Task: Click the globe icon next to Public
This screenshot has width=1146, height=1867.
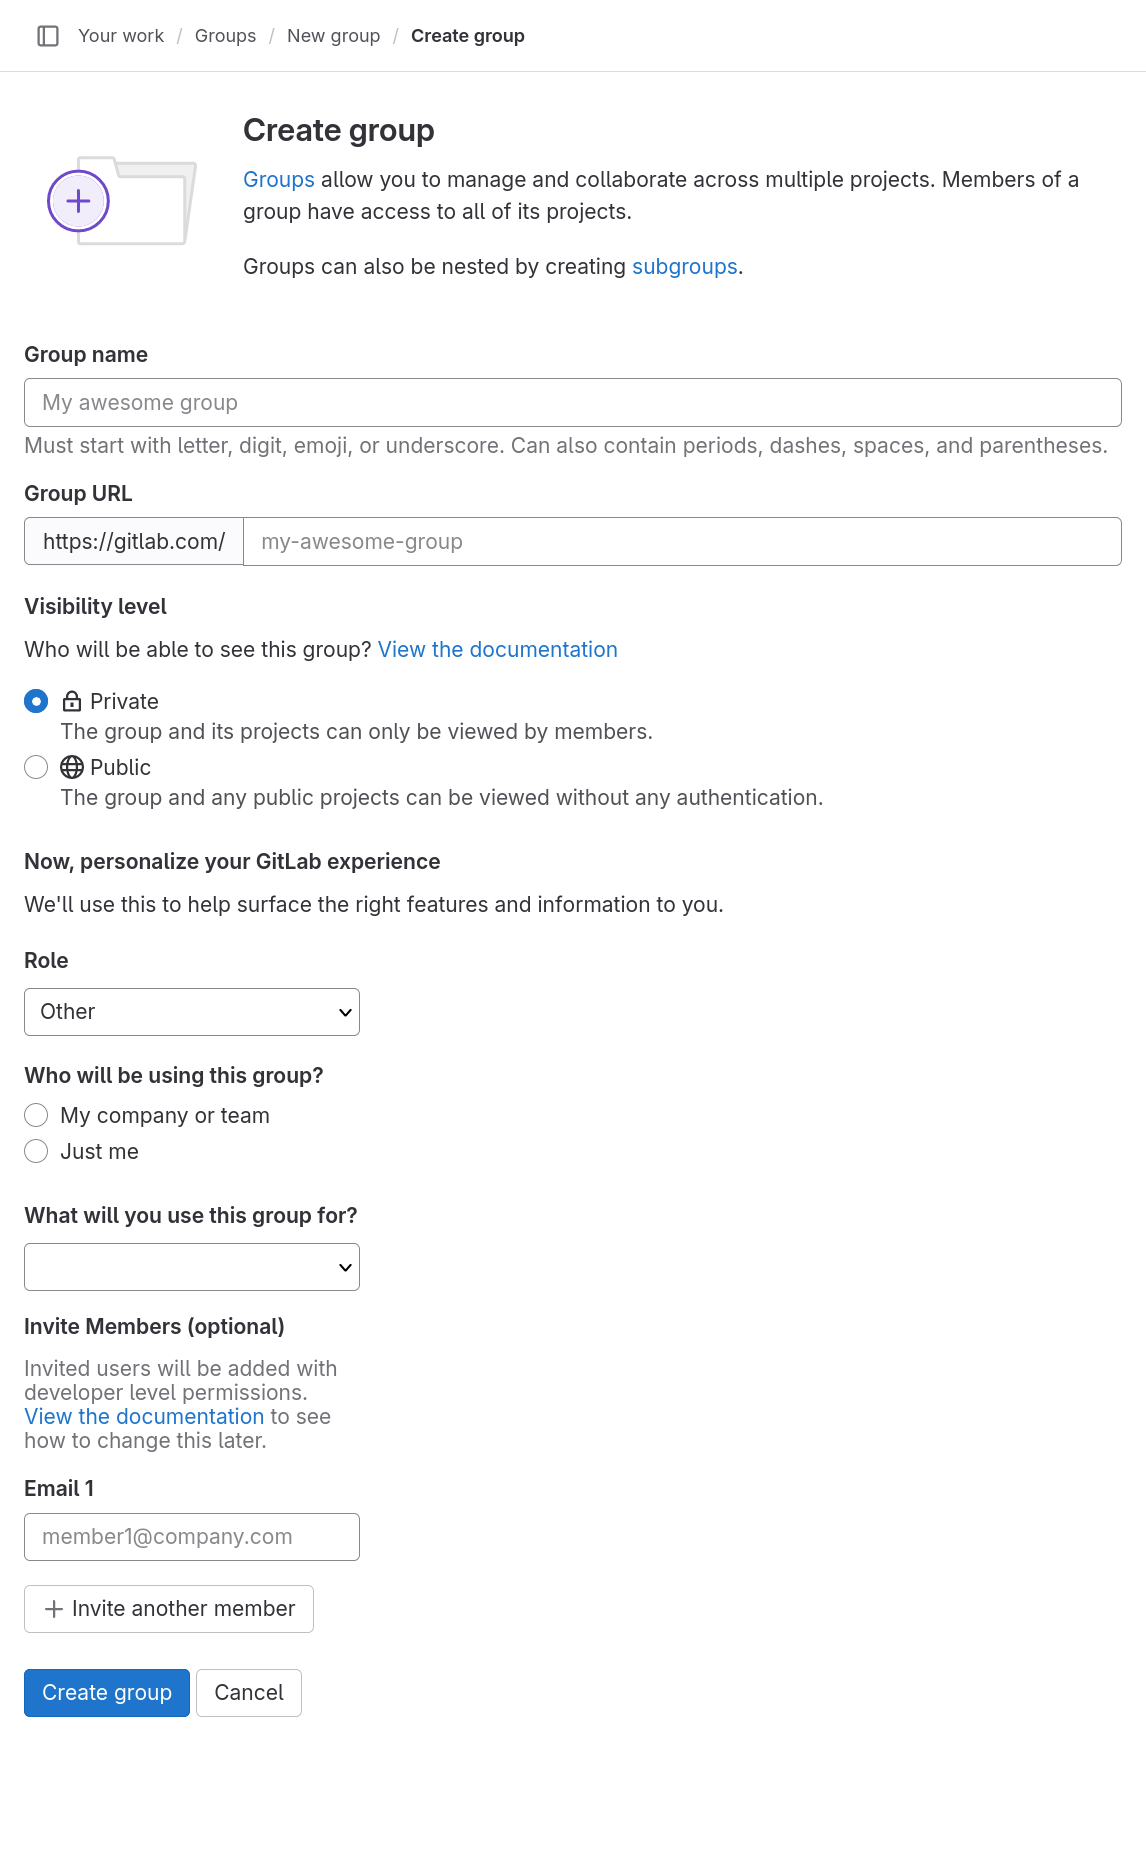Action: point(71,767)
